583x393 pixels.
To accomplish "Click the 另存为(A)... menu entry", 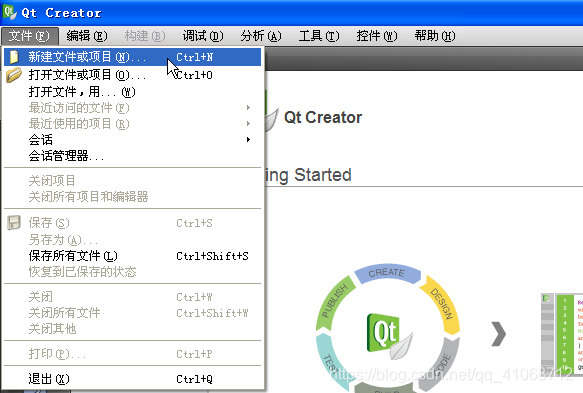I will [132, 239].
